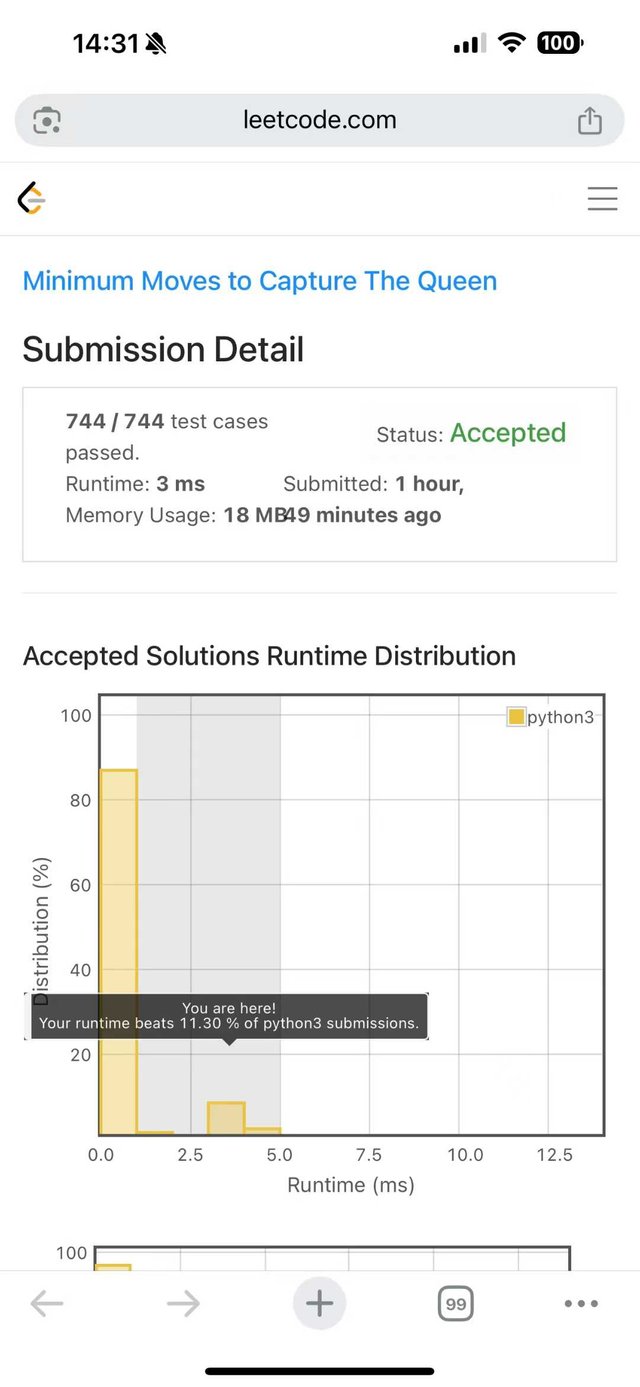Tap the share icon in address bar
This screenshot has height=1387, width=640.
coord(590,121)
